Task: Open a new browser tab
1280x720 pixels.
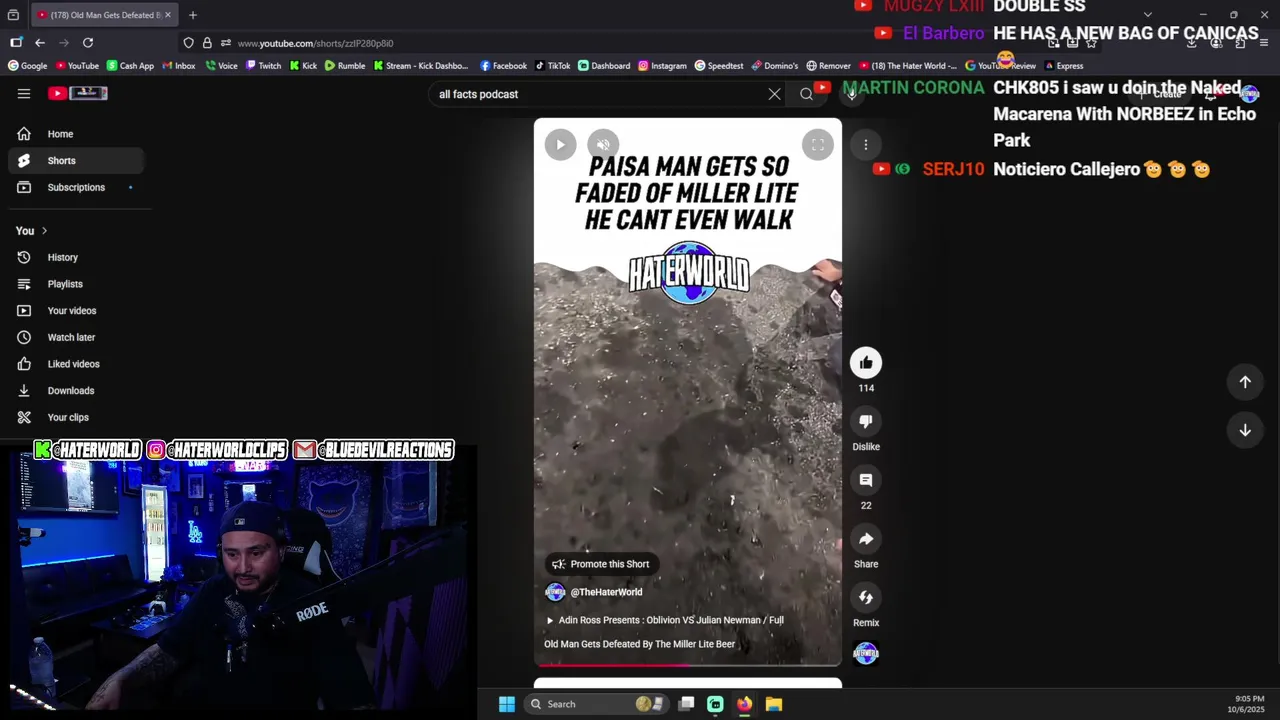Action: [193, 15]
